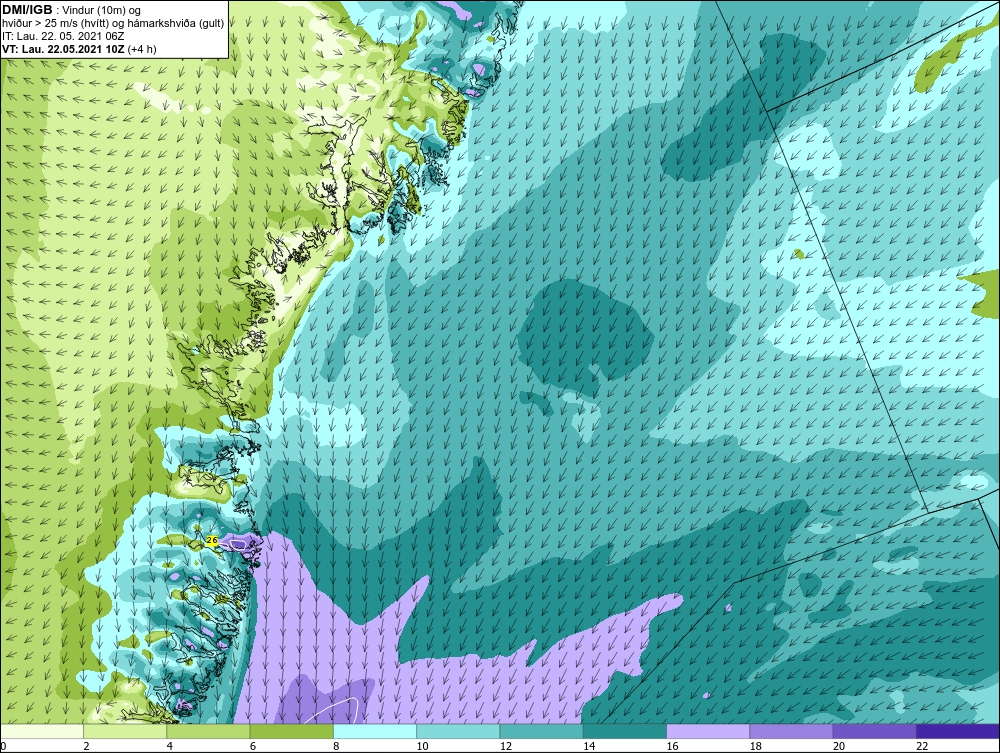The image size is (1000, 753).
Task: Click the VT: Lau. 22.05.2021 10Z line
Action: click(79, 49)
